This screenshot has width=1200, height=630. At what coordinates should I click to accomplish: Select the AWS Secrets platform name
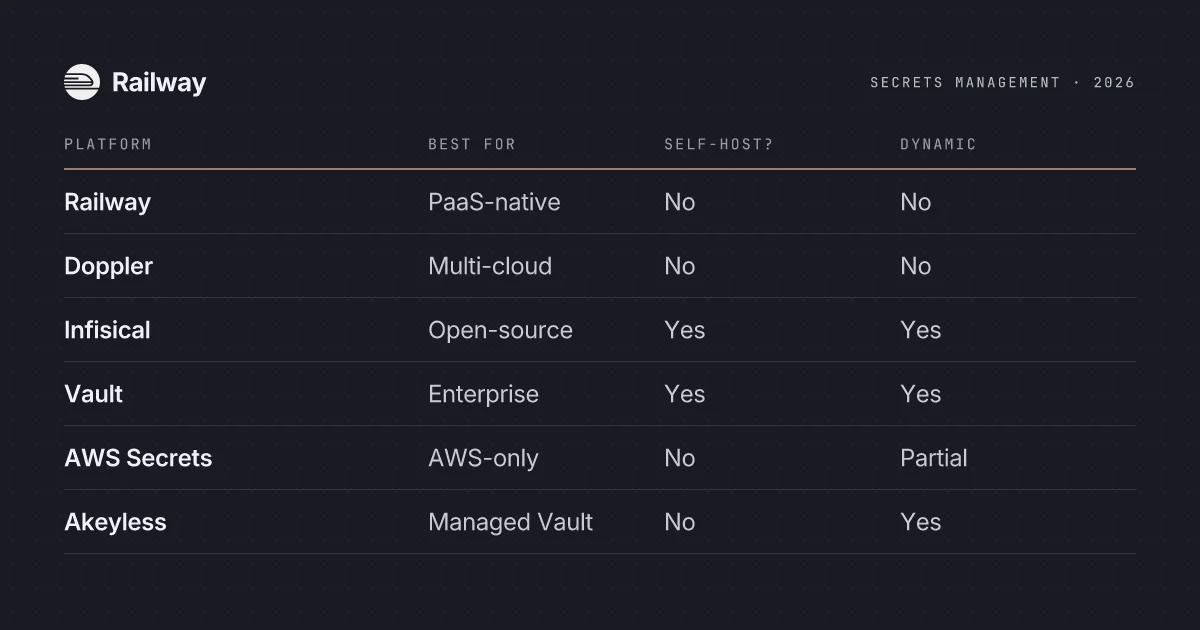click(x=138, y=458)
